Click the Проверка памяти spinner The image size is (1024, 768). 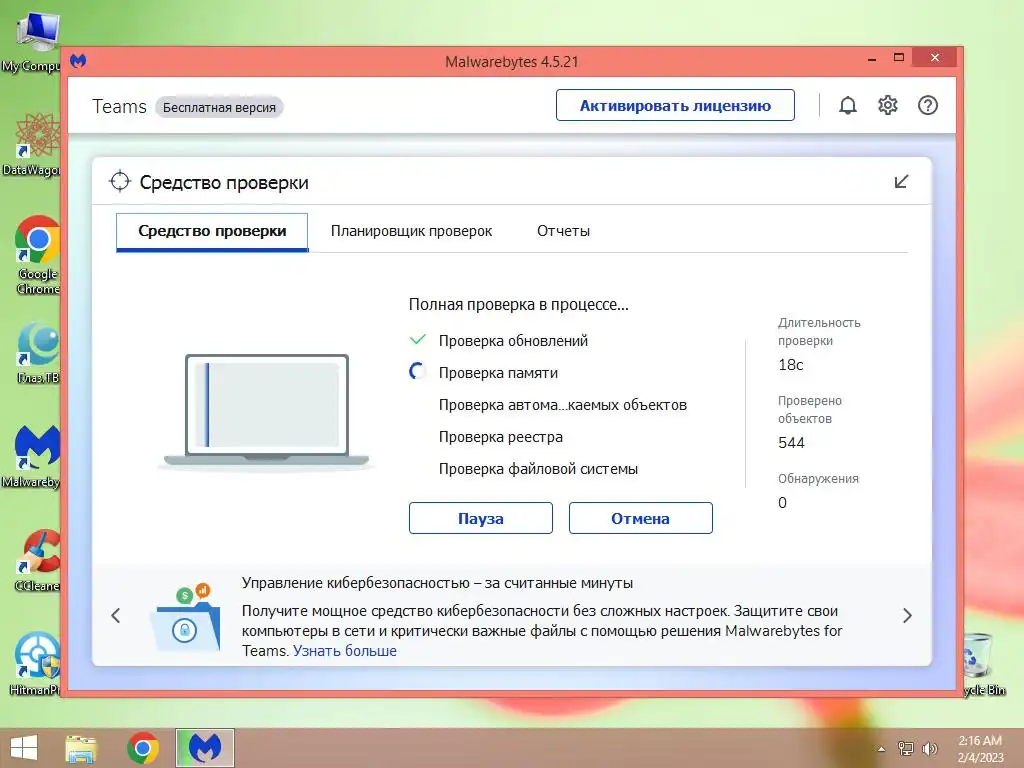(x=417, y=372)
